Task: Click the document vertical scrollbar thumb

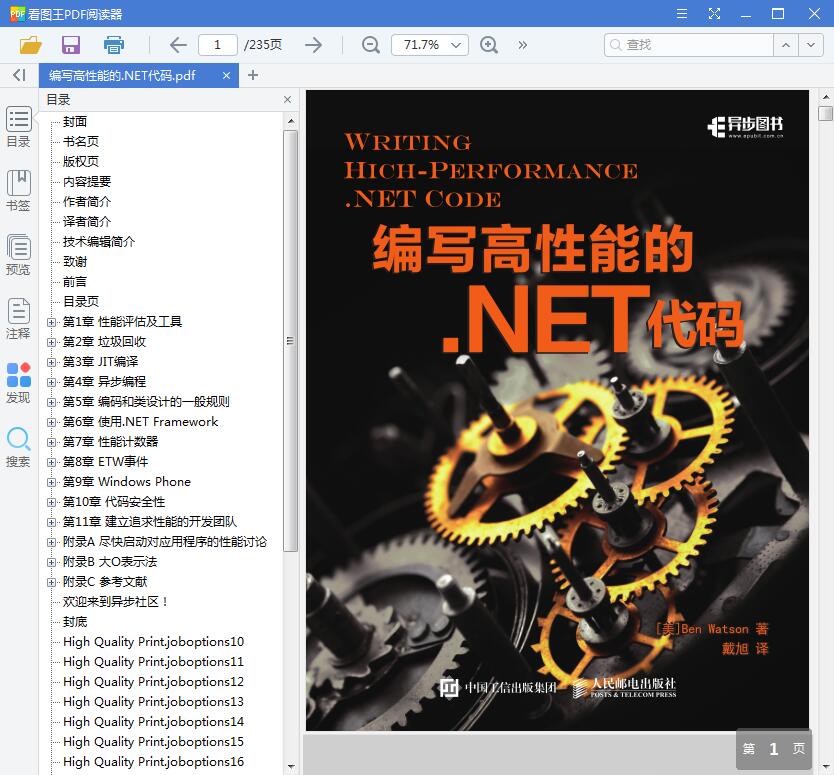Action: pyautogui.click(x=825, y=114)
